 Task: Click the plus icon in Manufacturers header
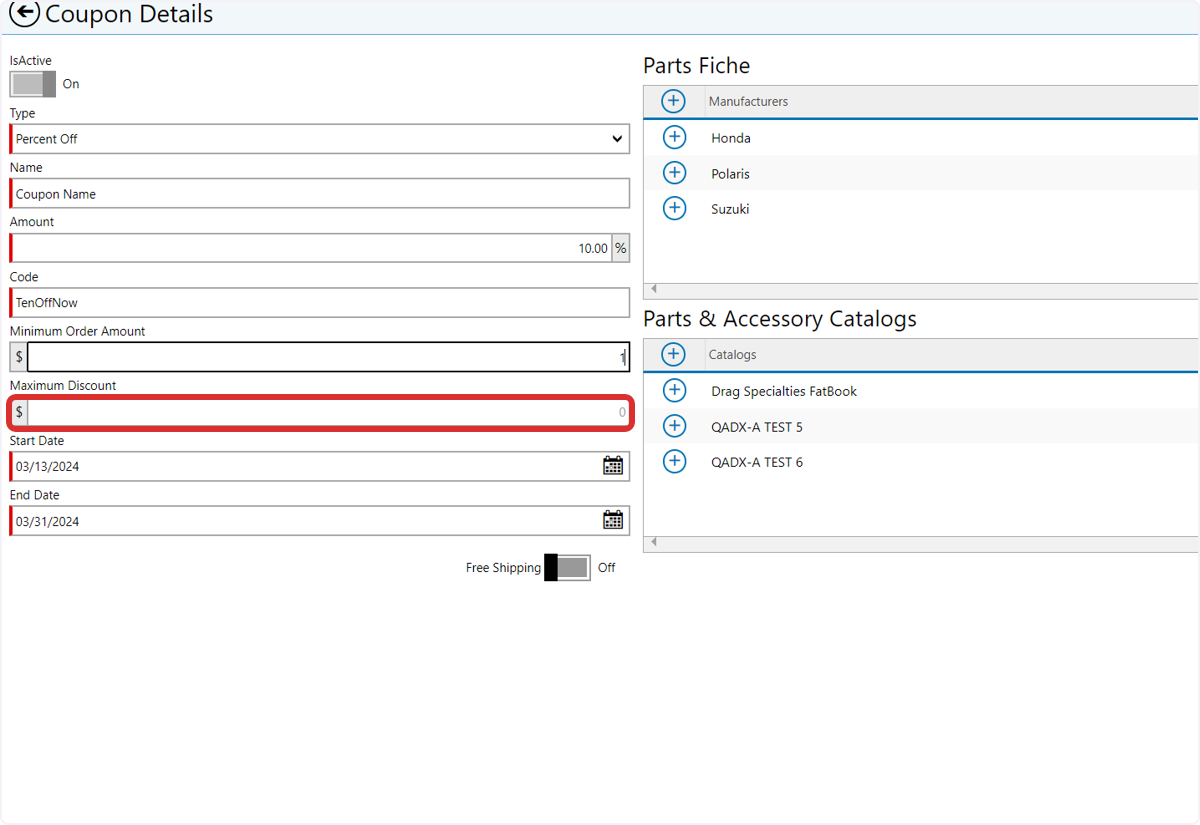click(x=673, y=101)
